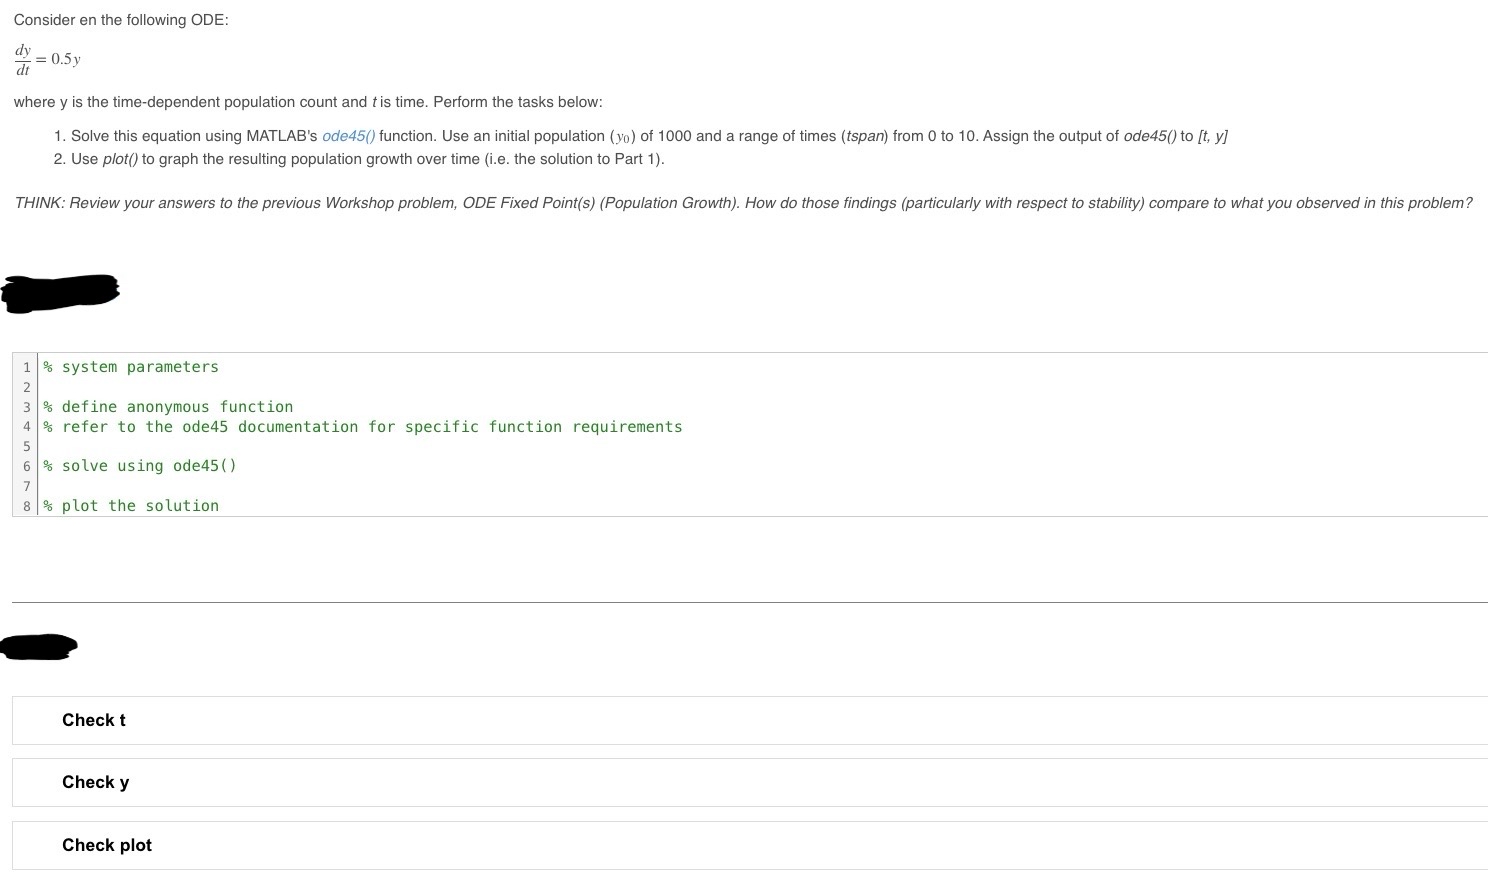The image size is (1488, 876).
Task: Select the ode45 documentation comment on line 4
Action: (x=363, y=426)
